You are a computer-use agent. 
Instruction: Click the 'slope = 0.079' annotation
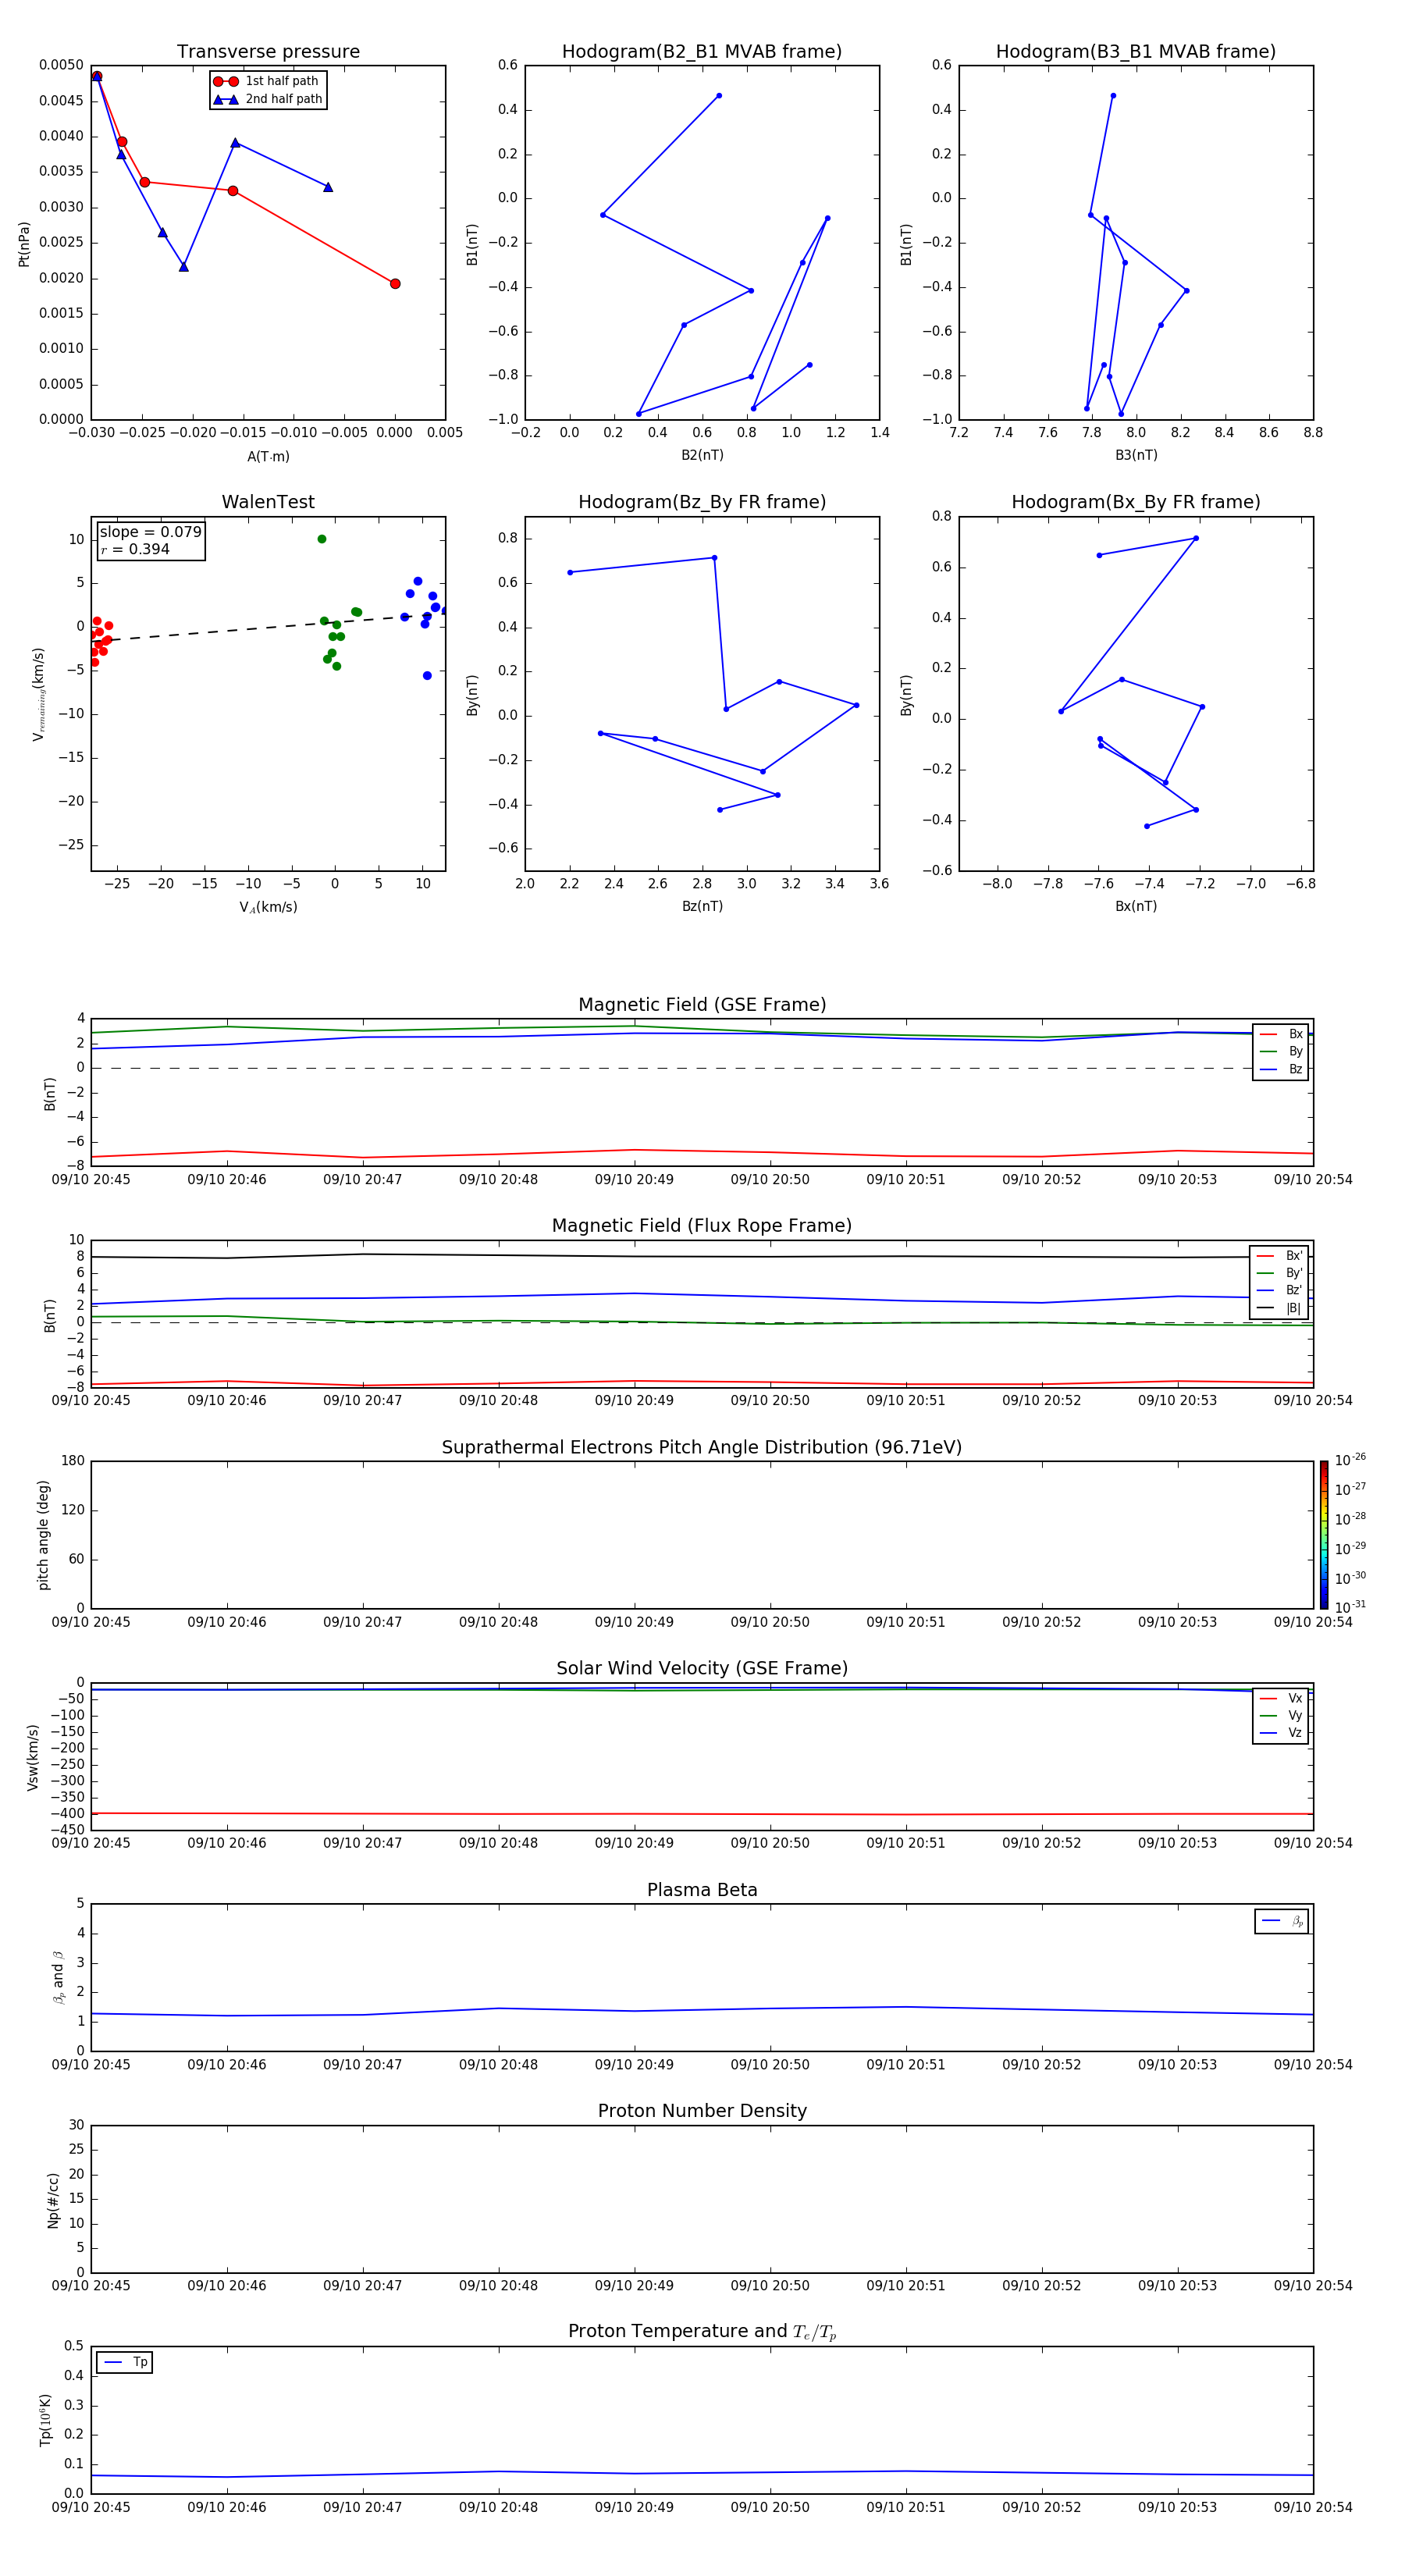[x=151, y=532]
